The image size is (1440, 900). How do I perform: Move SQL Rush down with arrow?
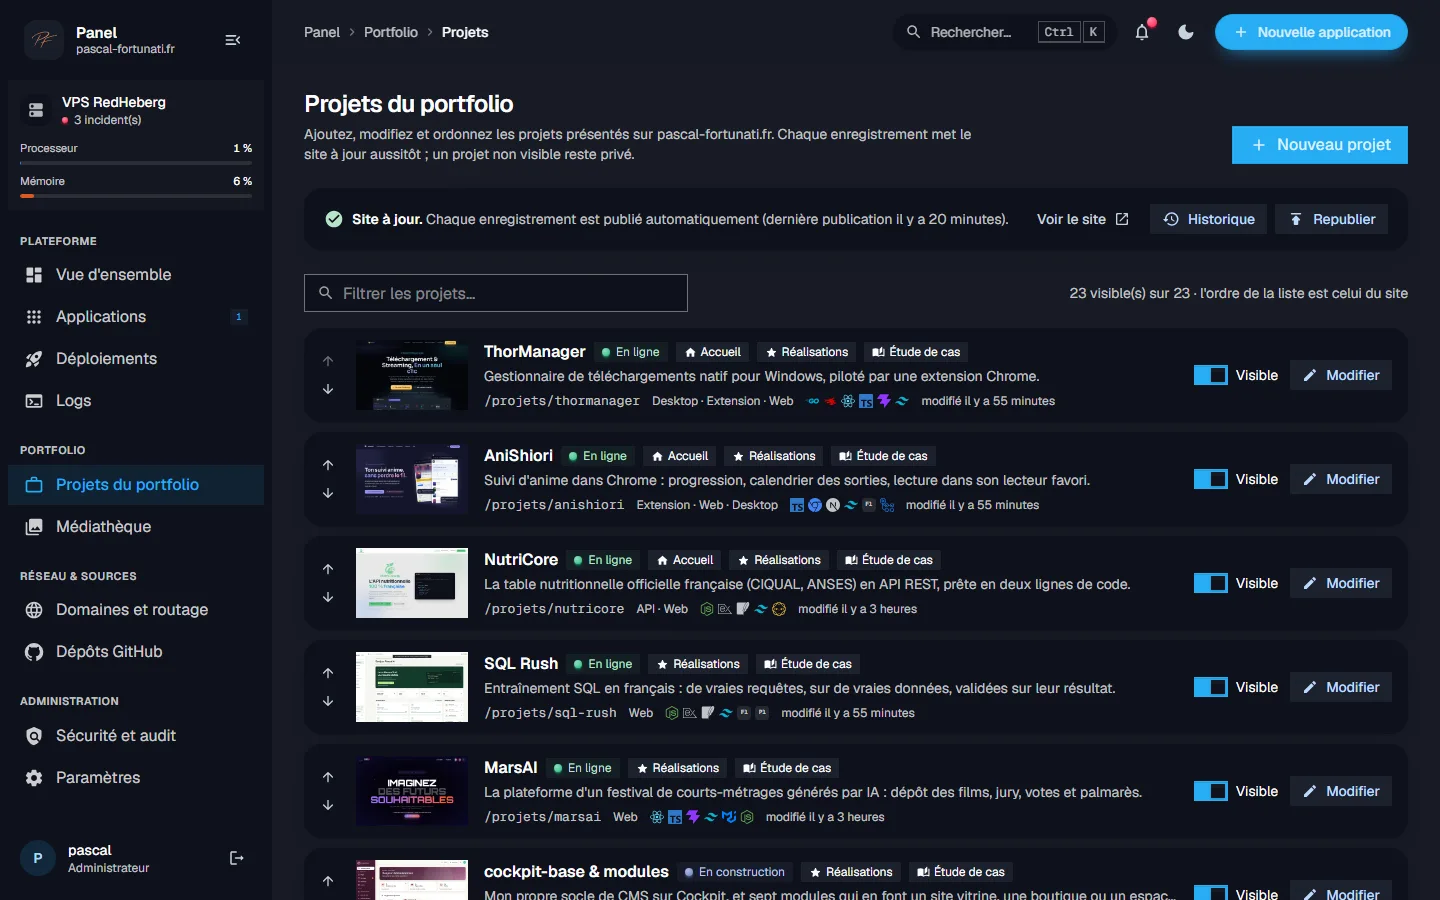(328, 701)
